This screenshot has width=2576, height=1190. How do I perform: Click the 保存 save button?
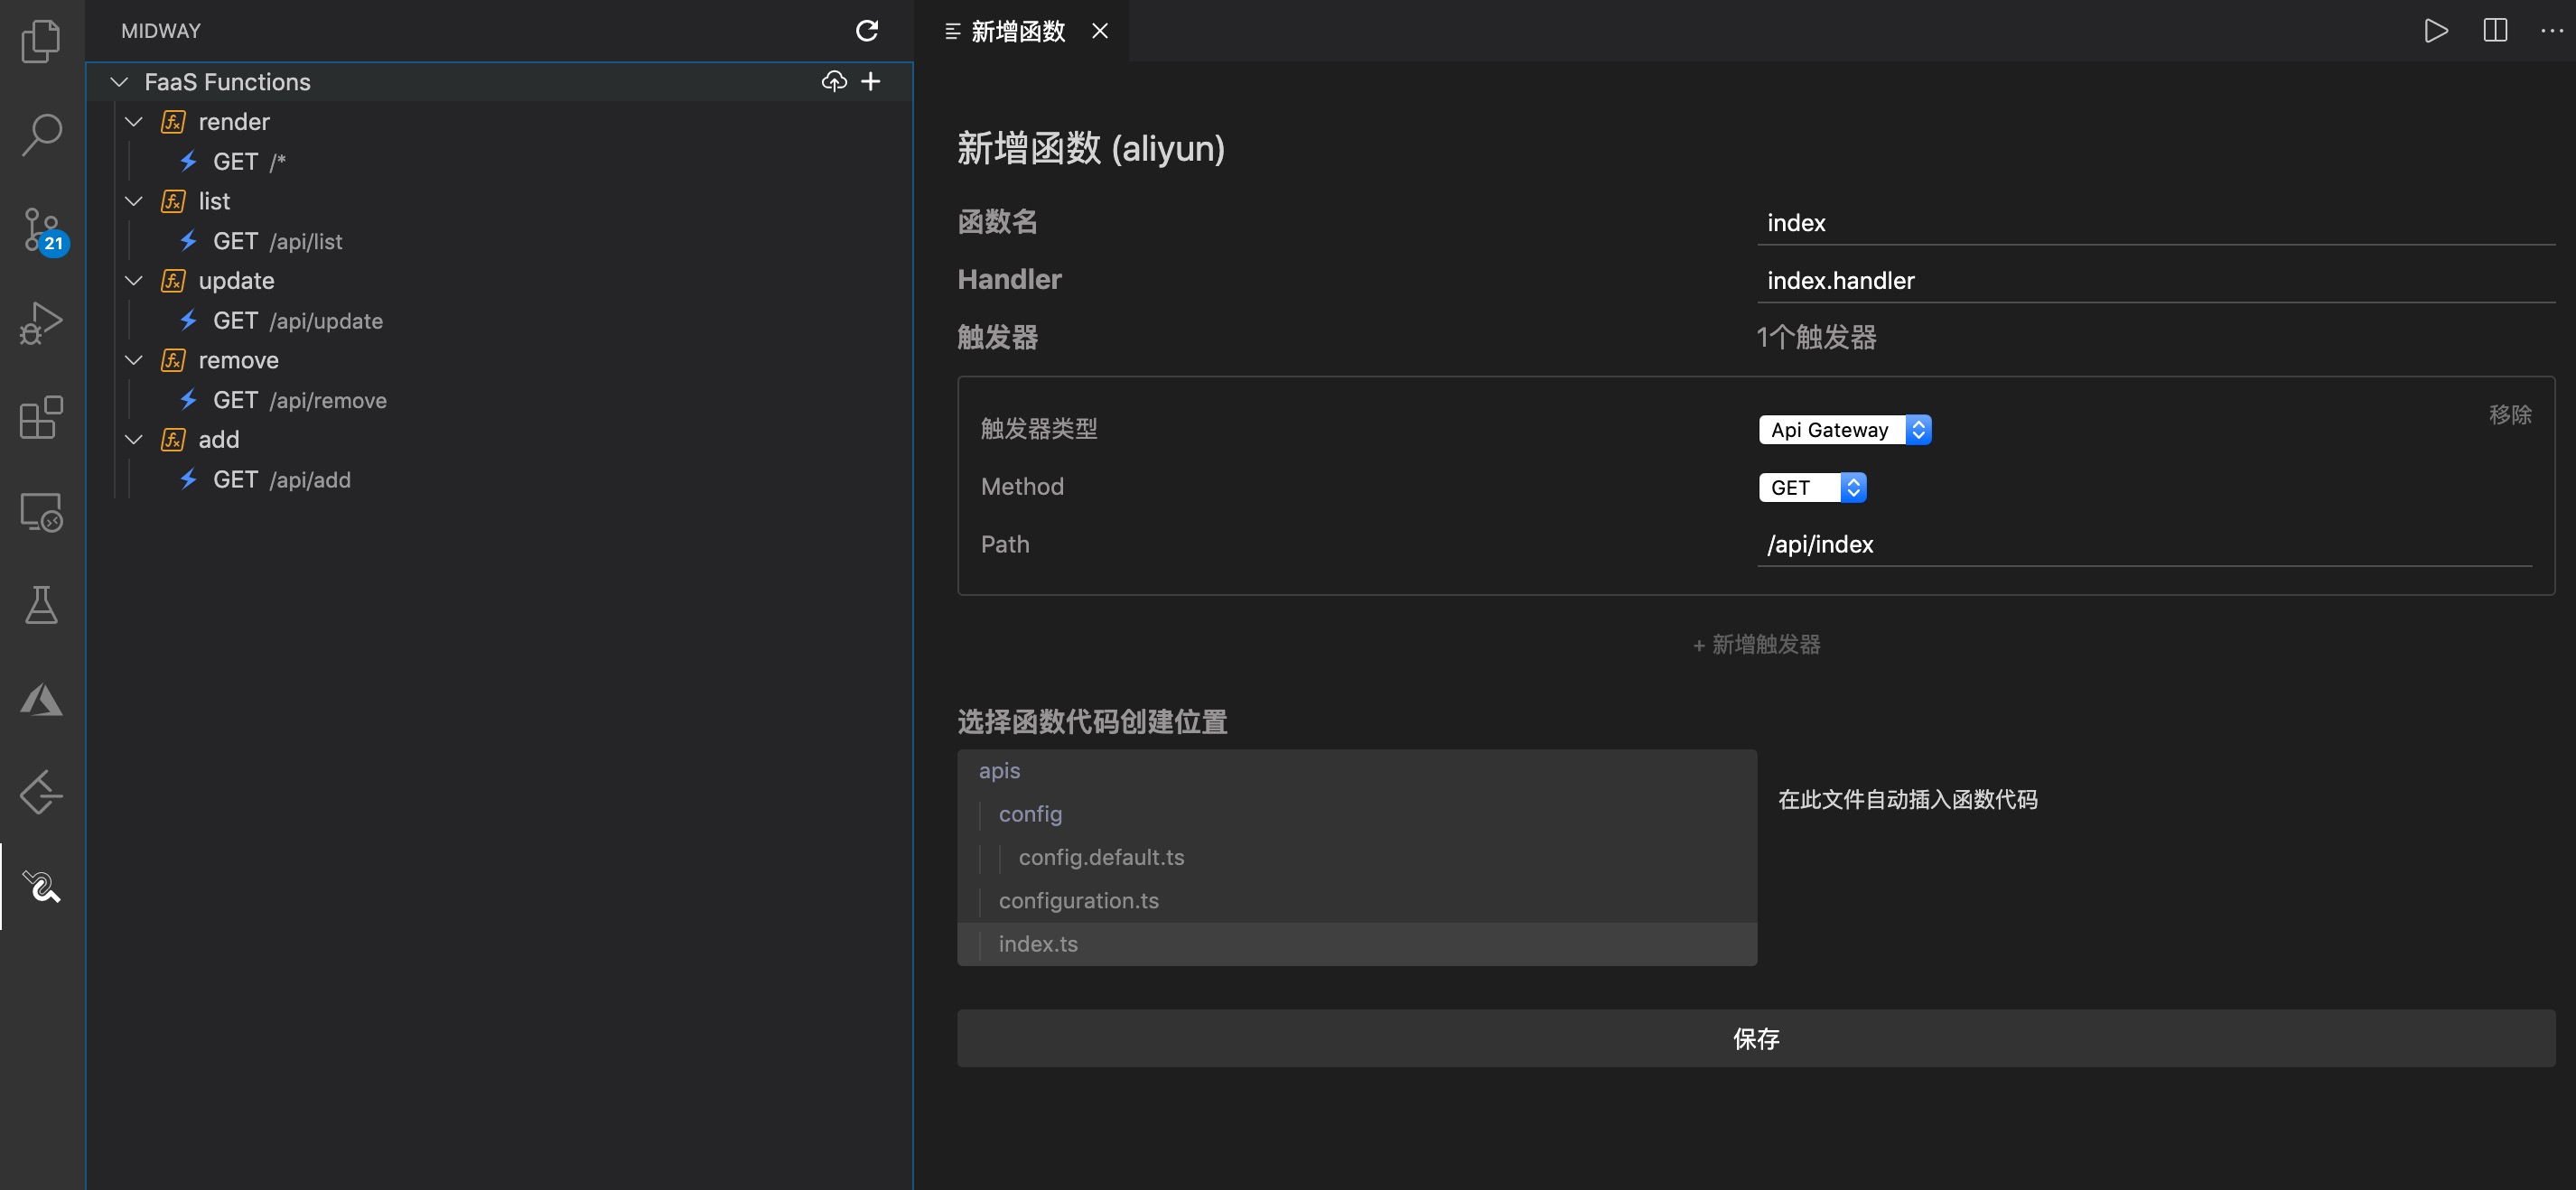(1755, 1038)
